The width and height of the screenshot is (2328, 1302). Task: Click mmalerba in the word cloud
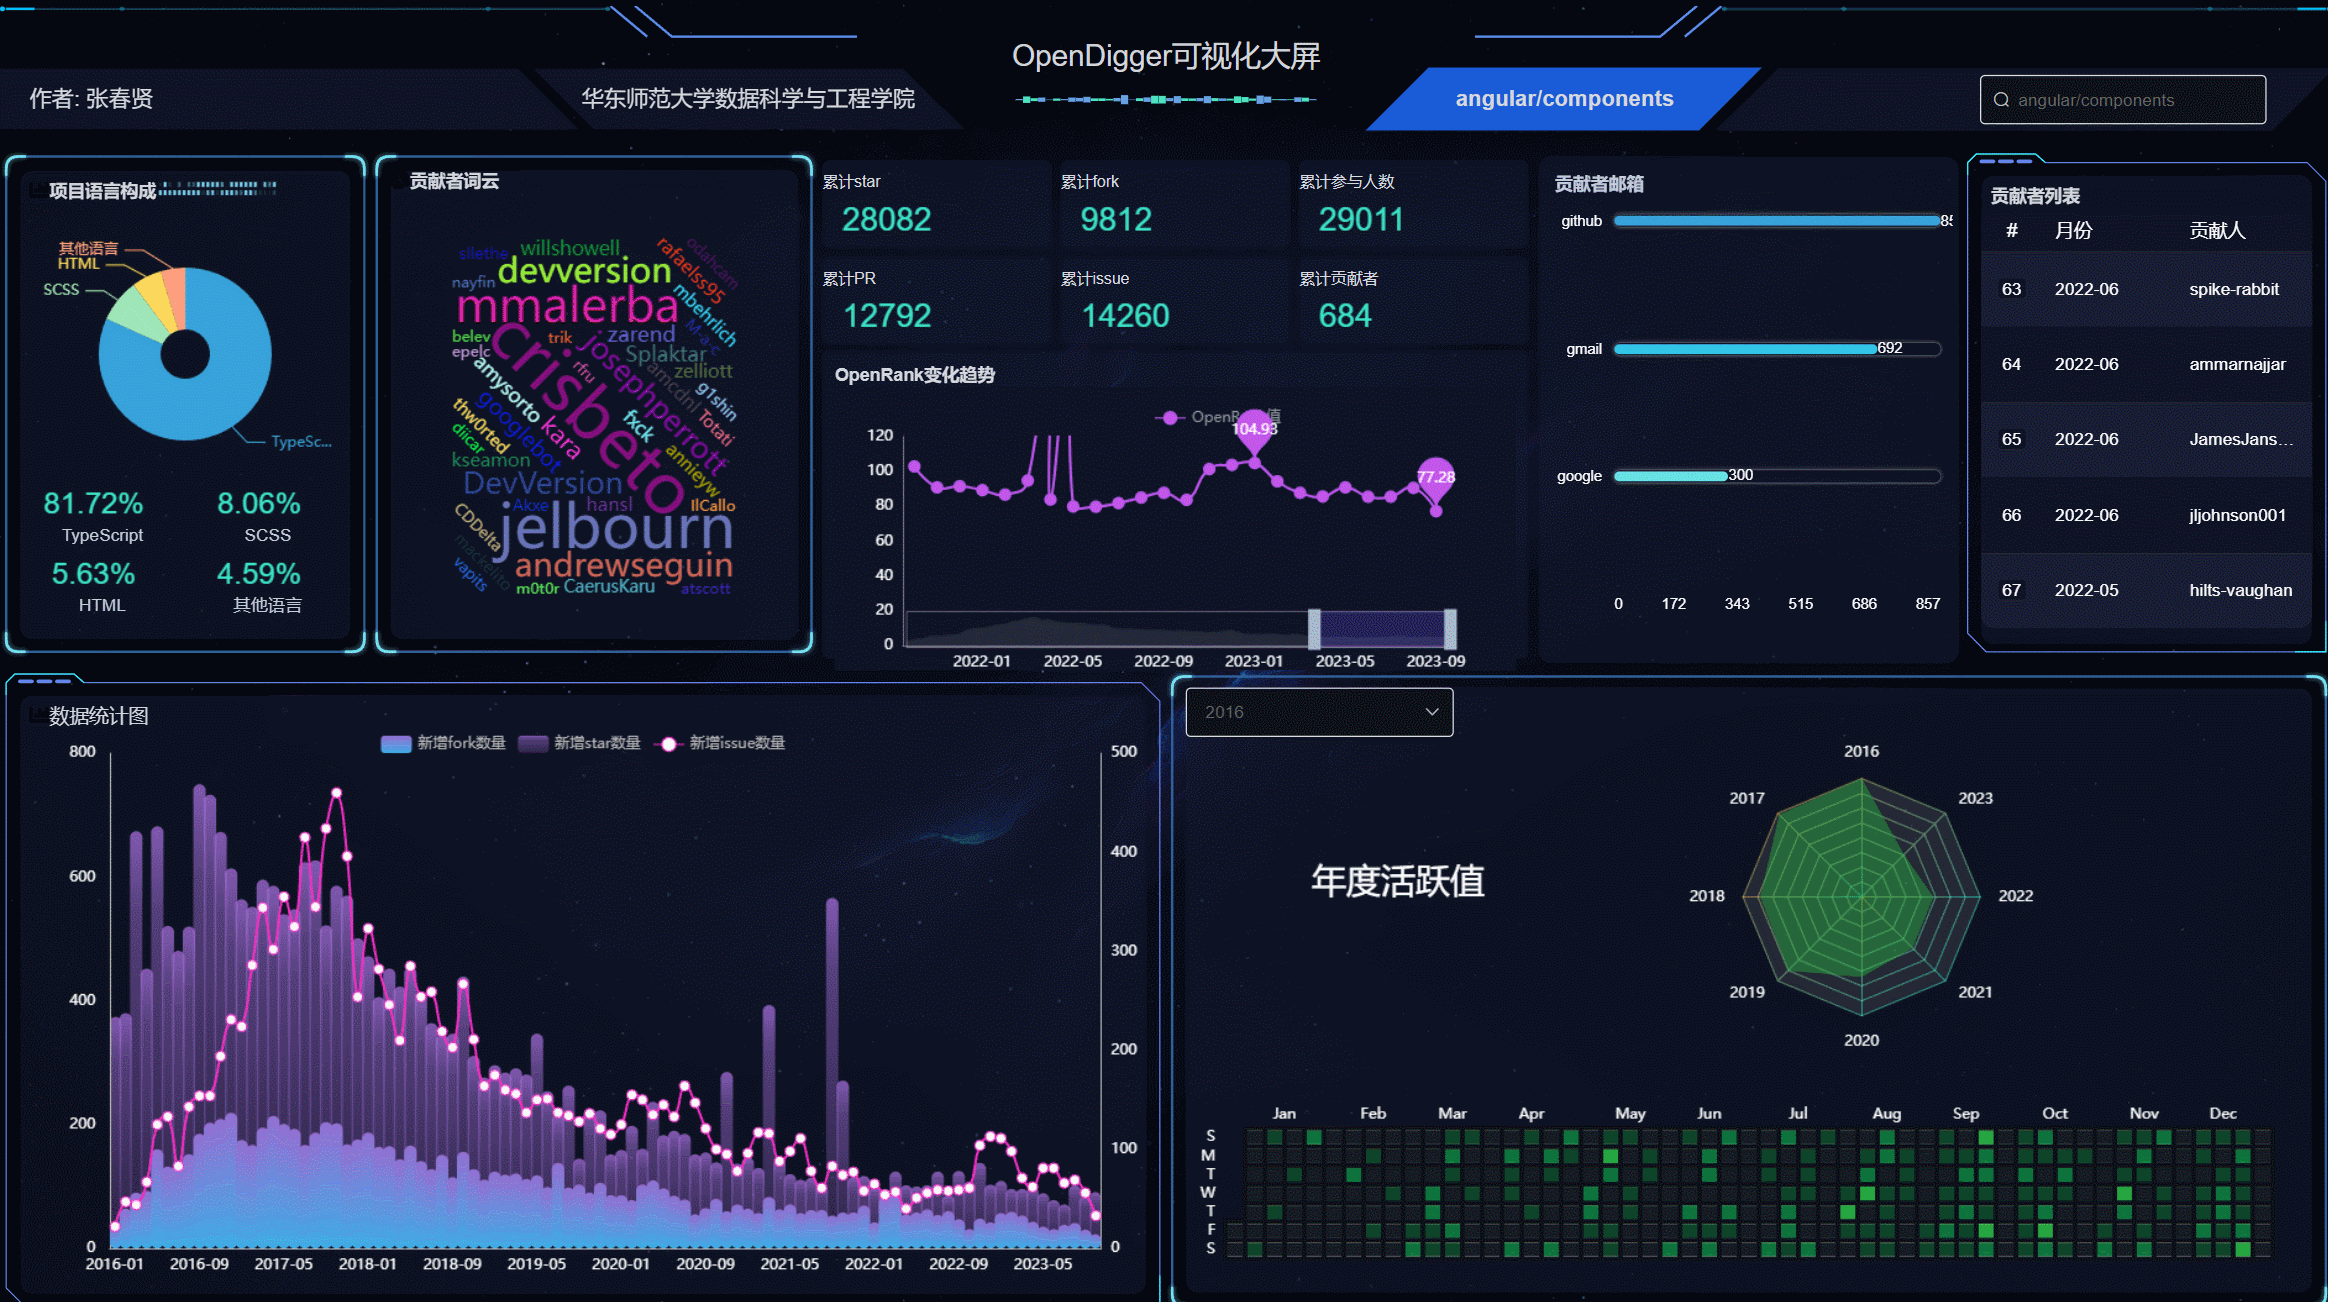[x=567, y=305]
